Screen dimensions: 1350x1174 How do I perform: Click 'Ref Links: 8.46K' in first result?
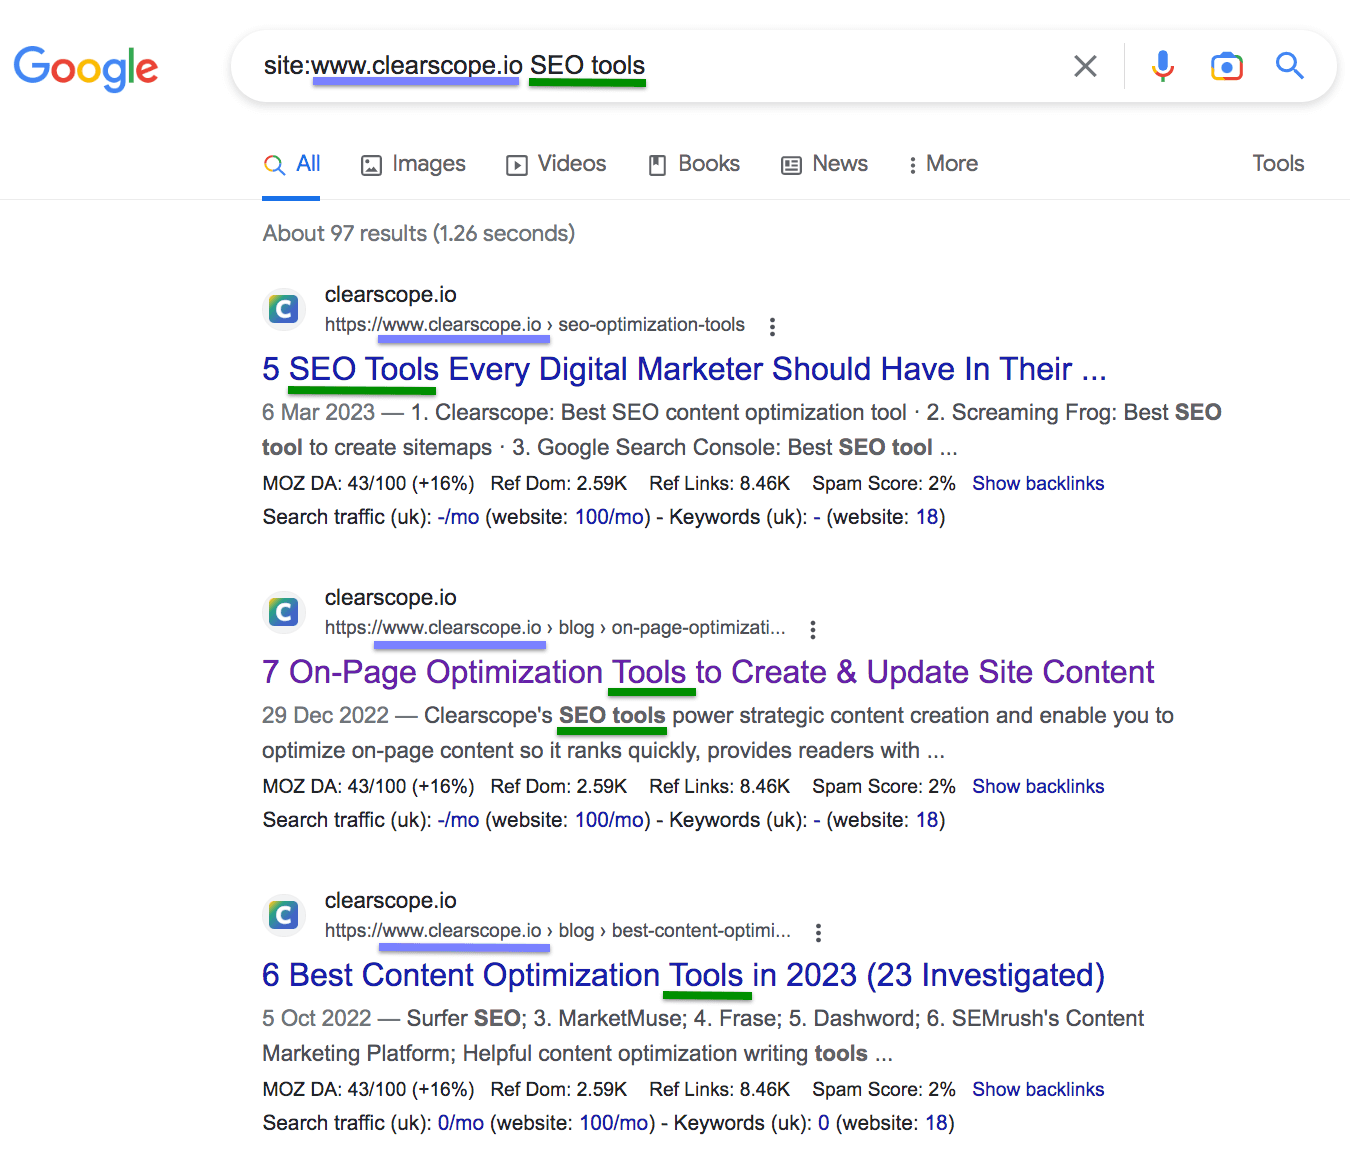click(x=720, y=484)
